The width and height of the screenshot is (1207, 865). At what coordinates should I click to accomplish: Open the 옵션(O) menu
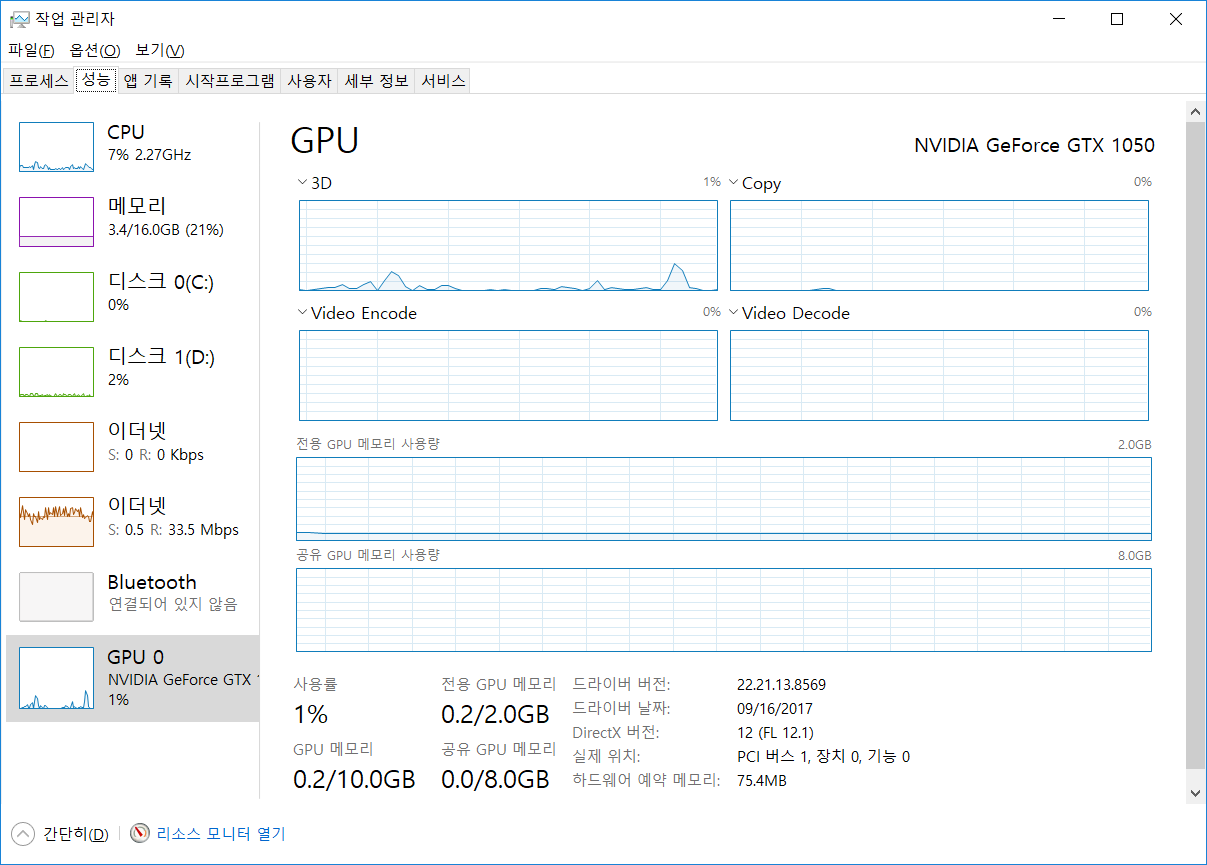(x=95, y=50)
